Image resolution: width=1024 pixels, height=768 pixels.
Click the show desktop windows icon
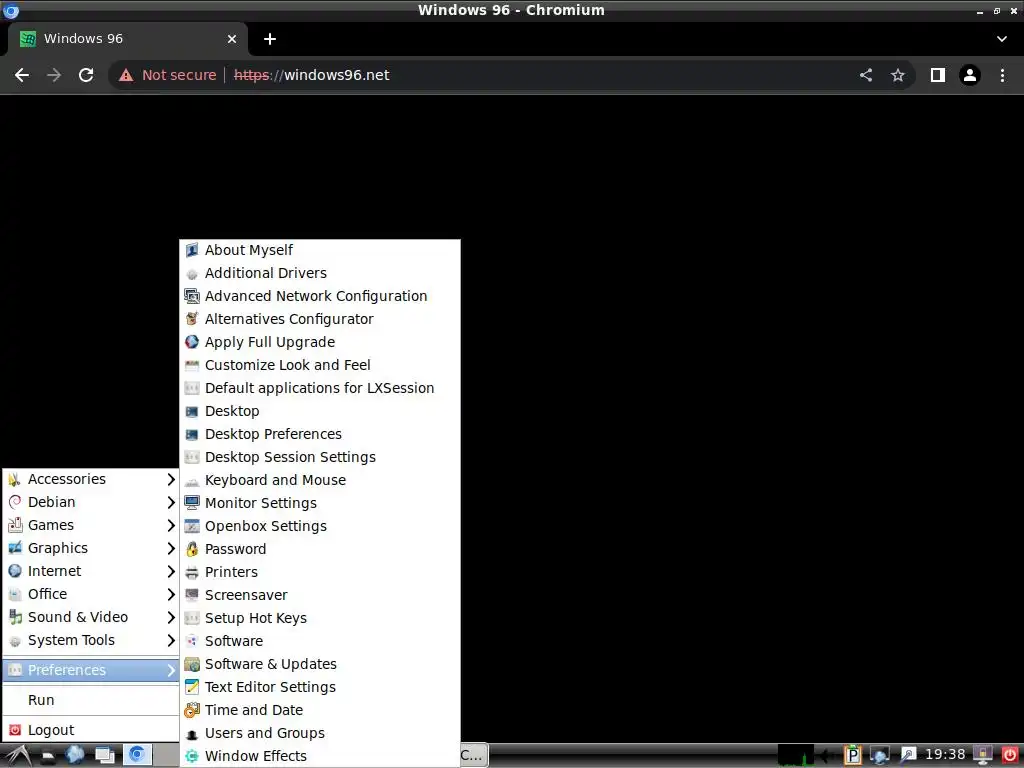(104, 756)
